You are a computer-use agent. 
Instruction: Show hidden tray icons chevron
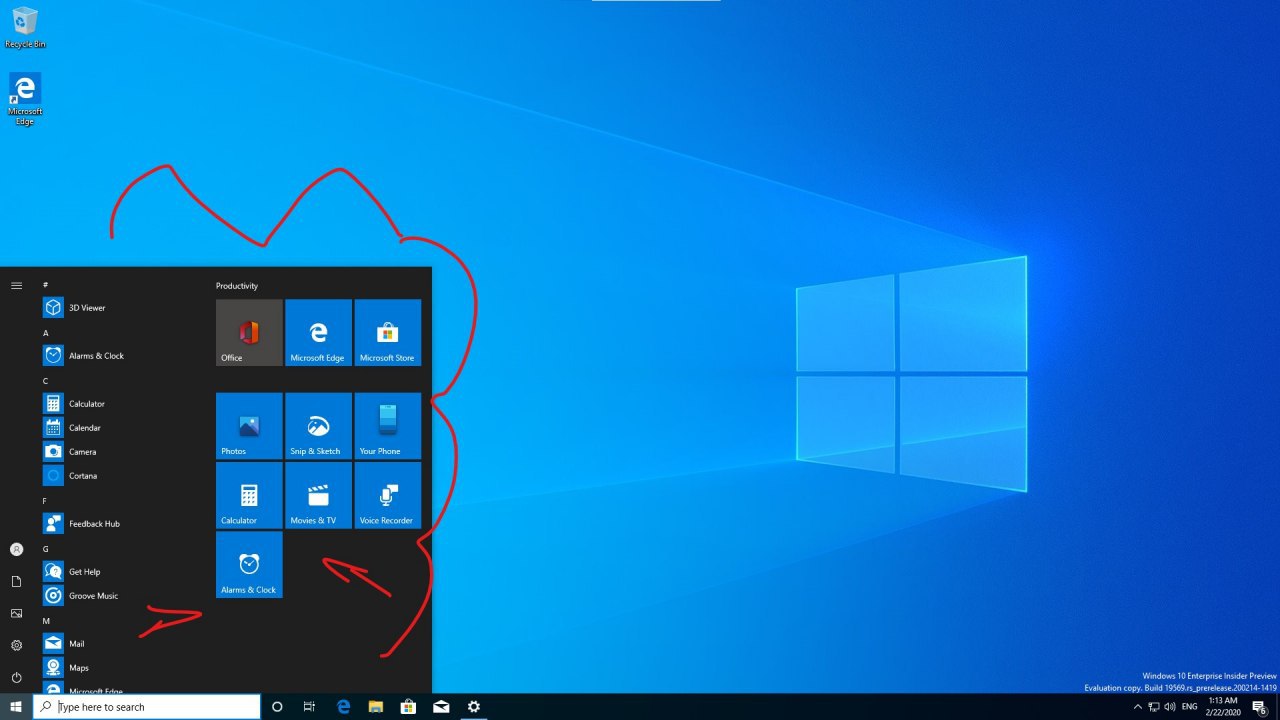[x=1137, y=707]
